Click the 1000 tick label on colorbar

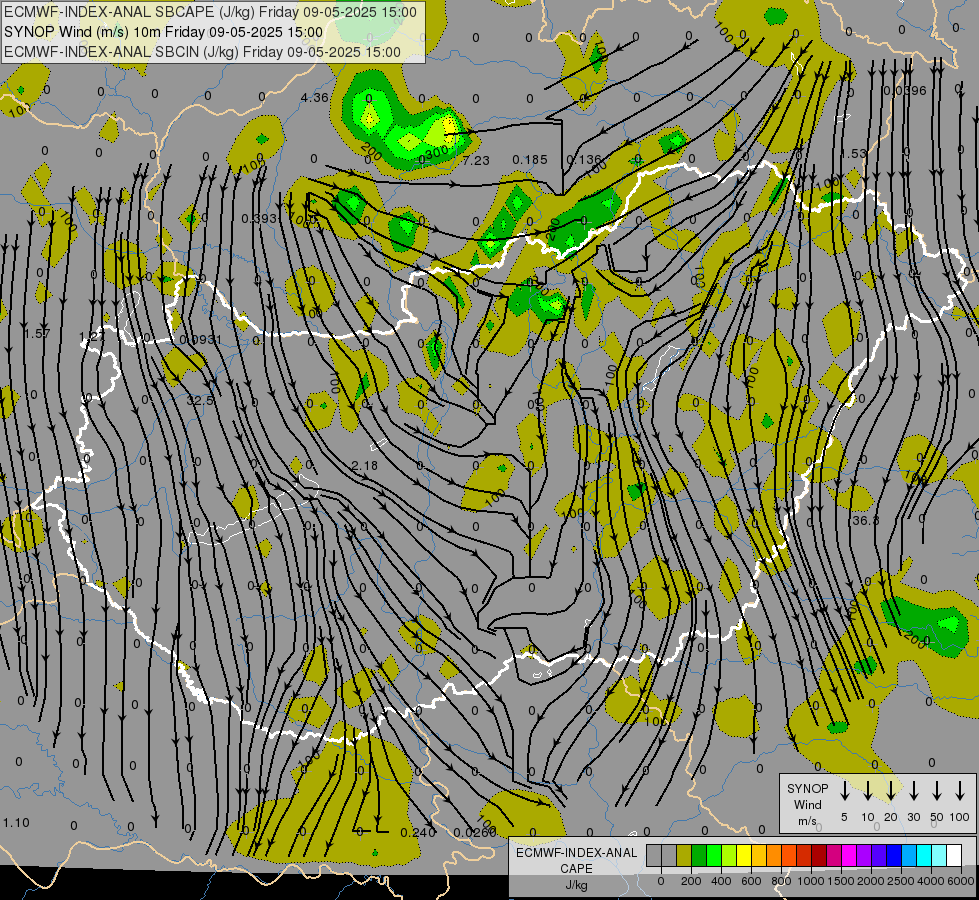click(811, 881)
